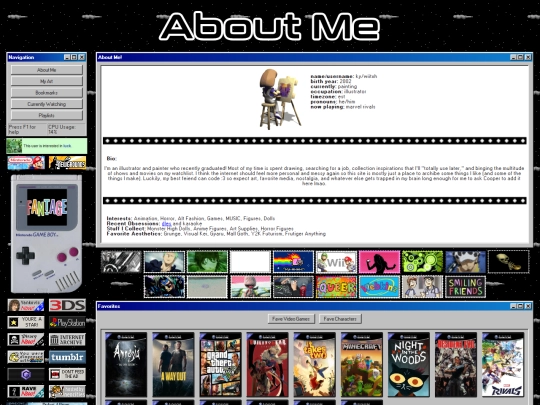Open About Me in Navigation
This screenshot has height=405, width=540.
coord(47,70)
